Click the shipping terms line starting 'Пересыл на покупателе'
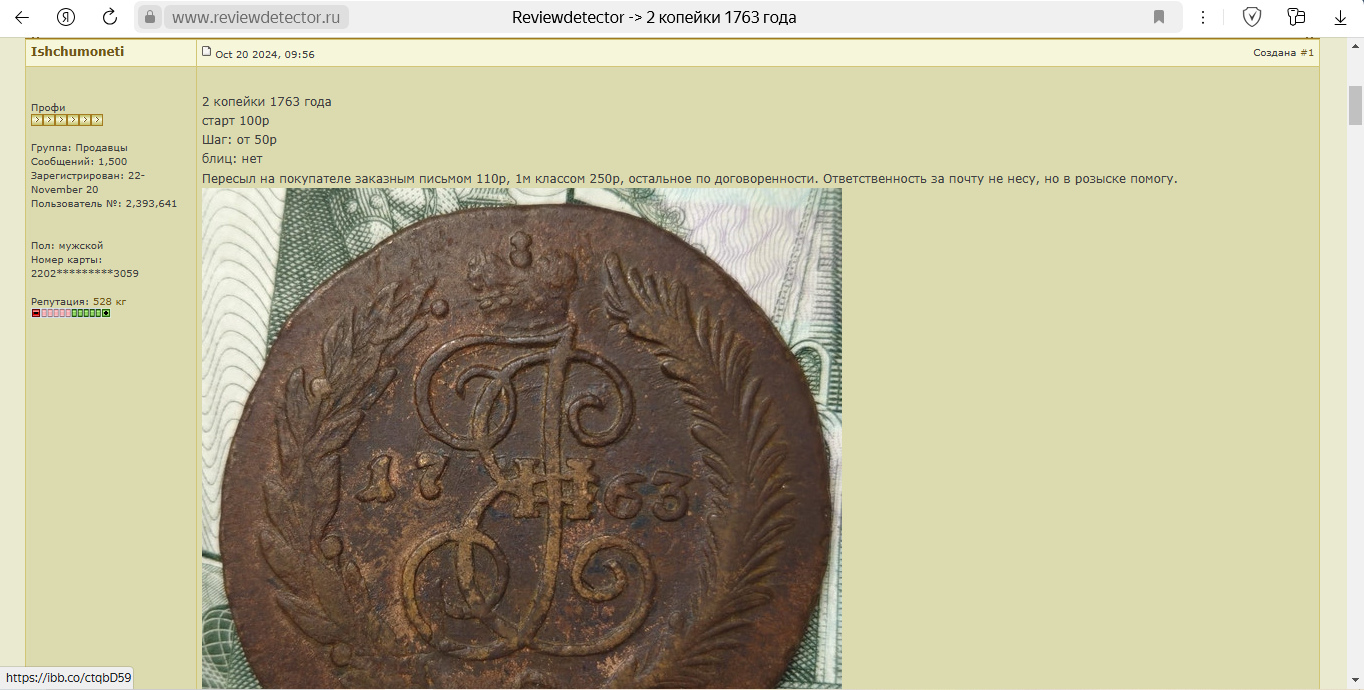The height and width of the screenshot is (690, 1364). 690,179
